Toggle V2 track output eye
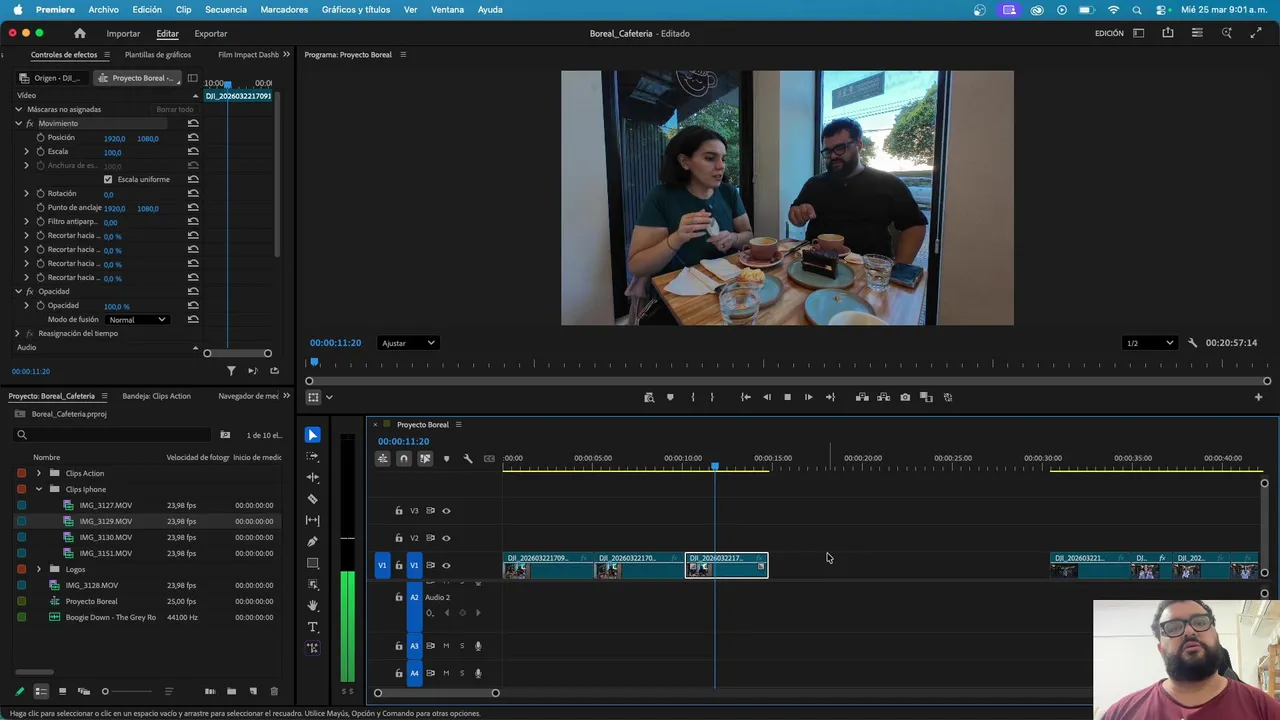Viewport: 1280px width, 720px height. (446, 538)
